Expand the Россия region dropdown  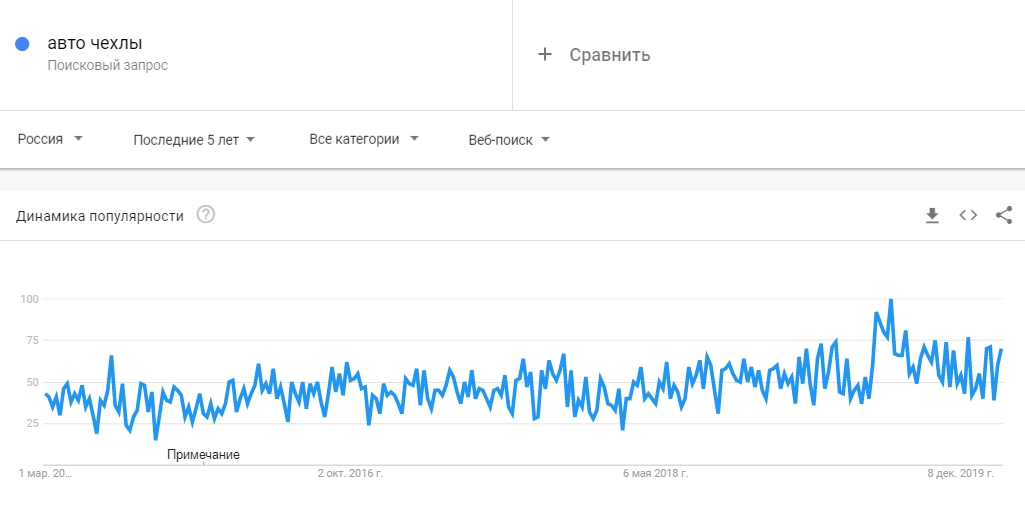[50, 139]
